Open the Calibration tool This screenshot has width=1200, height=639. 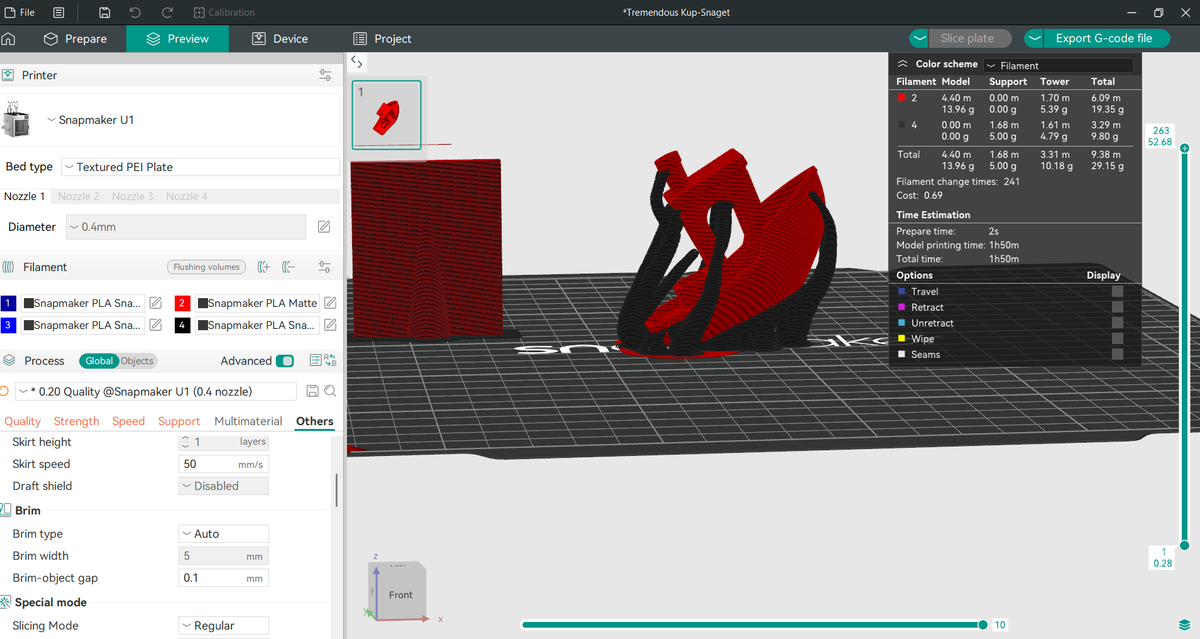222,12
